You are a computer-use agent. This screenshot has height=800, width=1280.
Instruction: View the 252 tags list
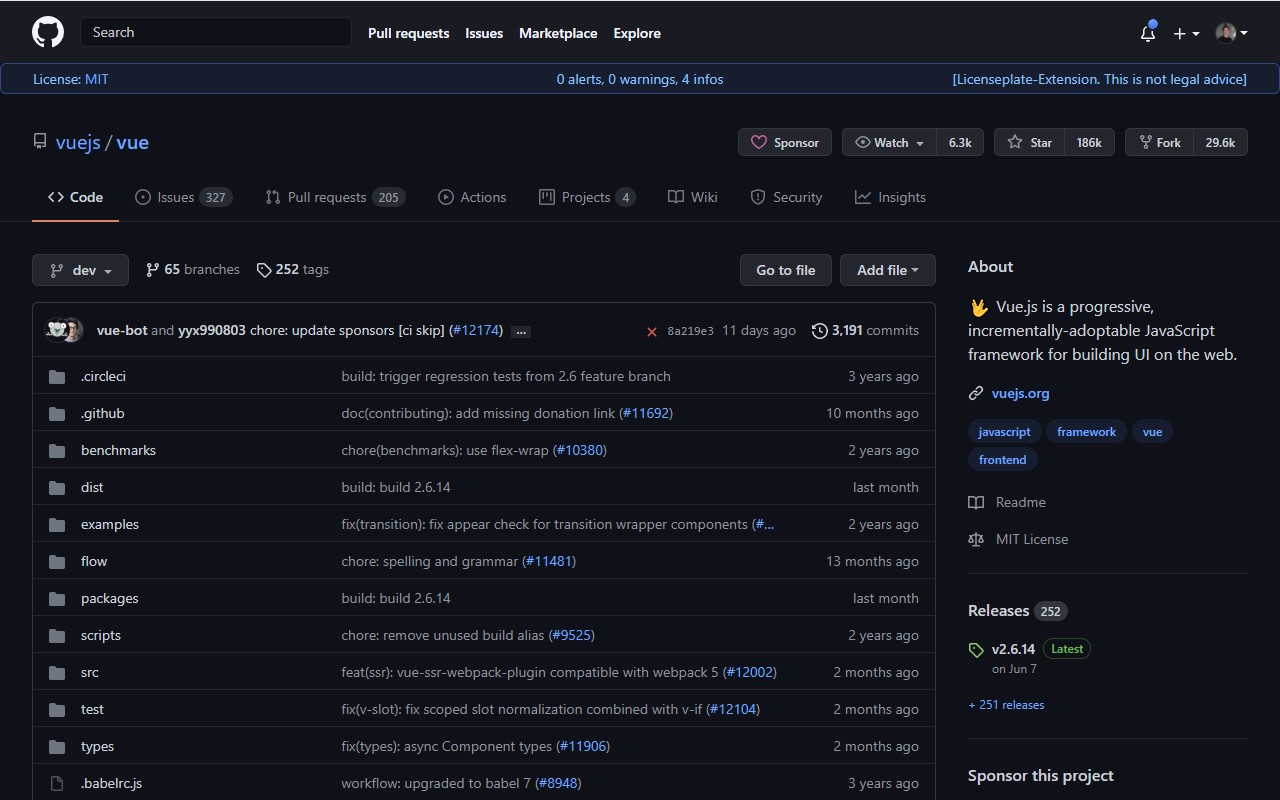pos(293,270)
